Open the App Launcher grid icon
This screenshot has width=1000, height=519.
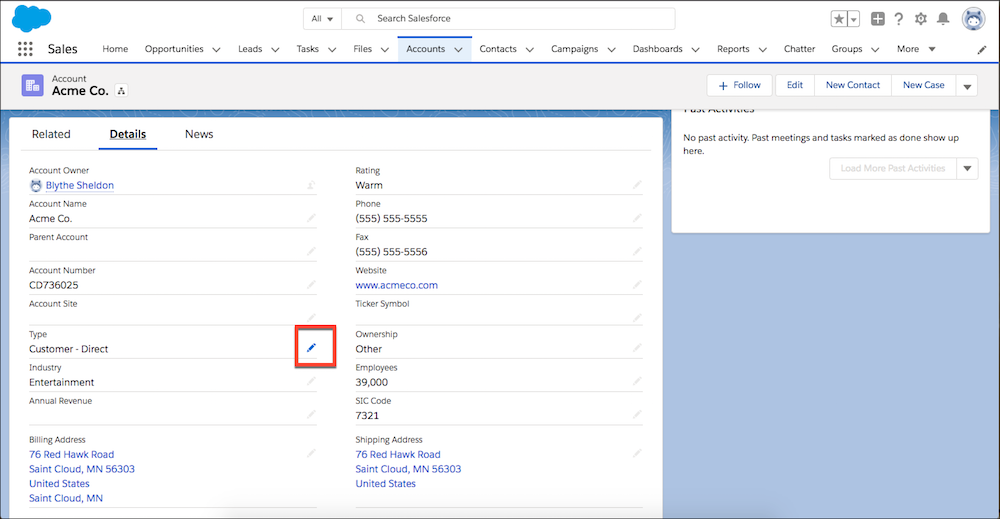click(x=25, y=49)
